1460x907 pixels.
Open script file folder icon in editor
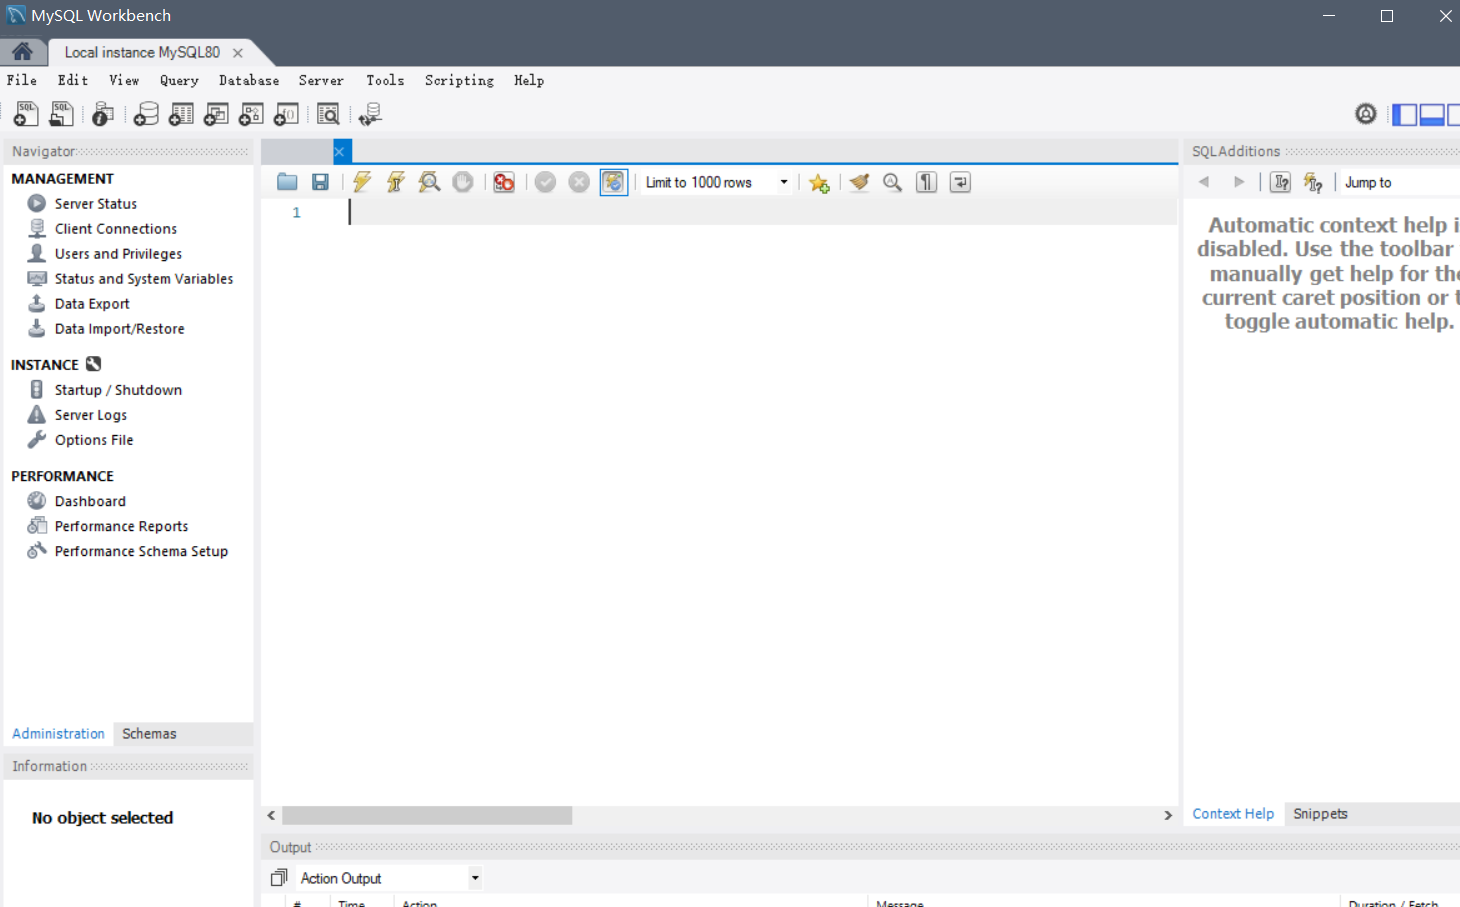pos(287,182)
